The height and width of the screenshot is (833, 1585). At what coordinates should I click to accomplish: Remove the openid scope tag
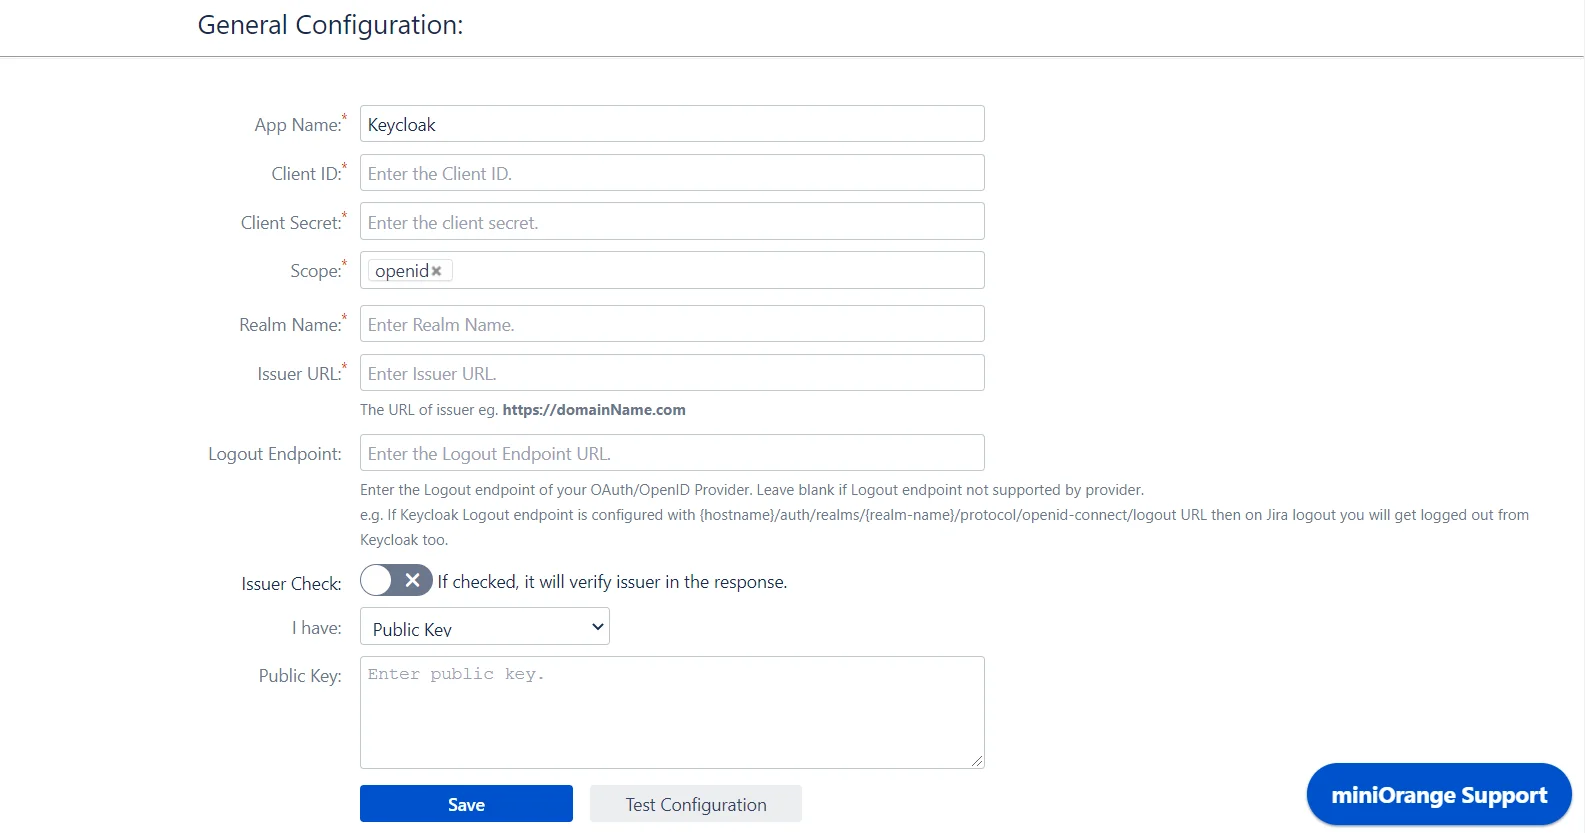click(436, 271)
